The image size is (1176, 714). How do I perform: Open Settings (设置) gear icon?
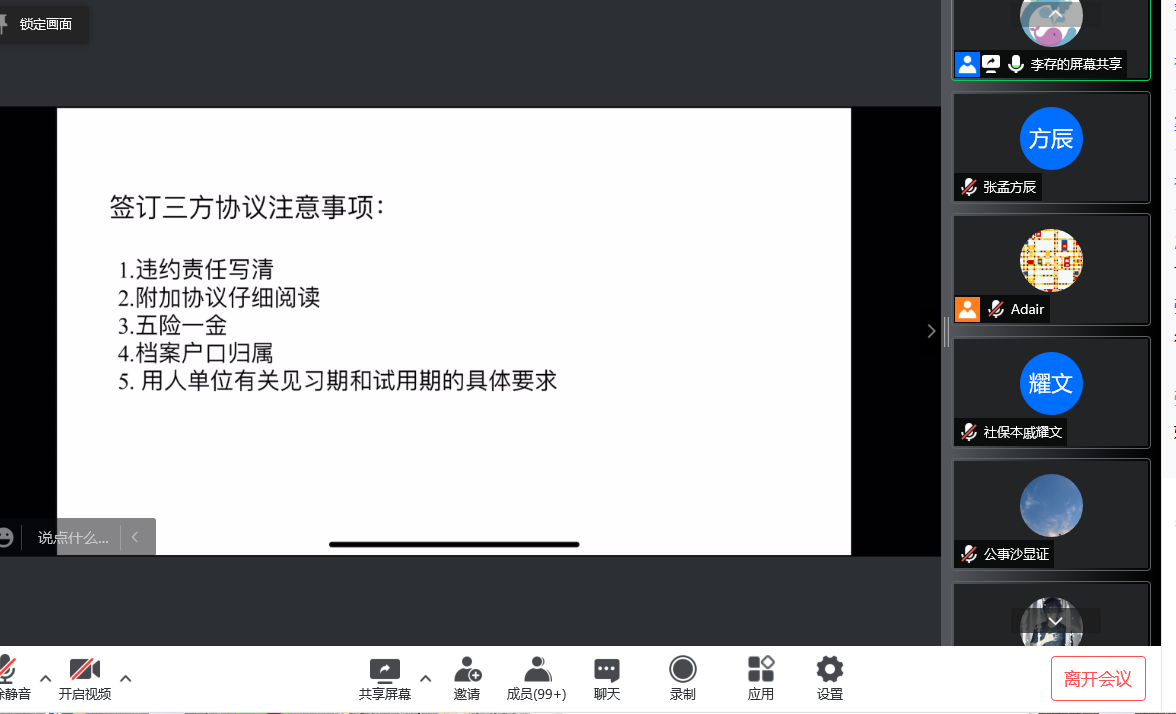click(x=830, y=670)
